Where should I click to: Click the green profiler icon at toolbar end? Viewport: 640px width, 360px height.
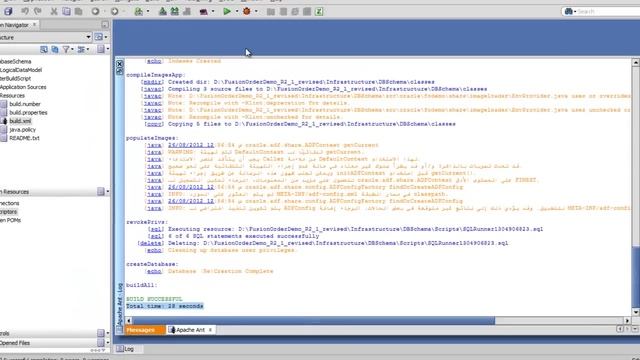319,11
